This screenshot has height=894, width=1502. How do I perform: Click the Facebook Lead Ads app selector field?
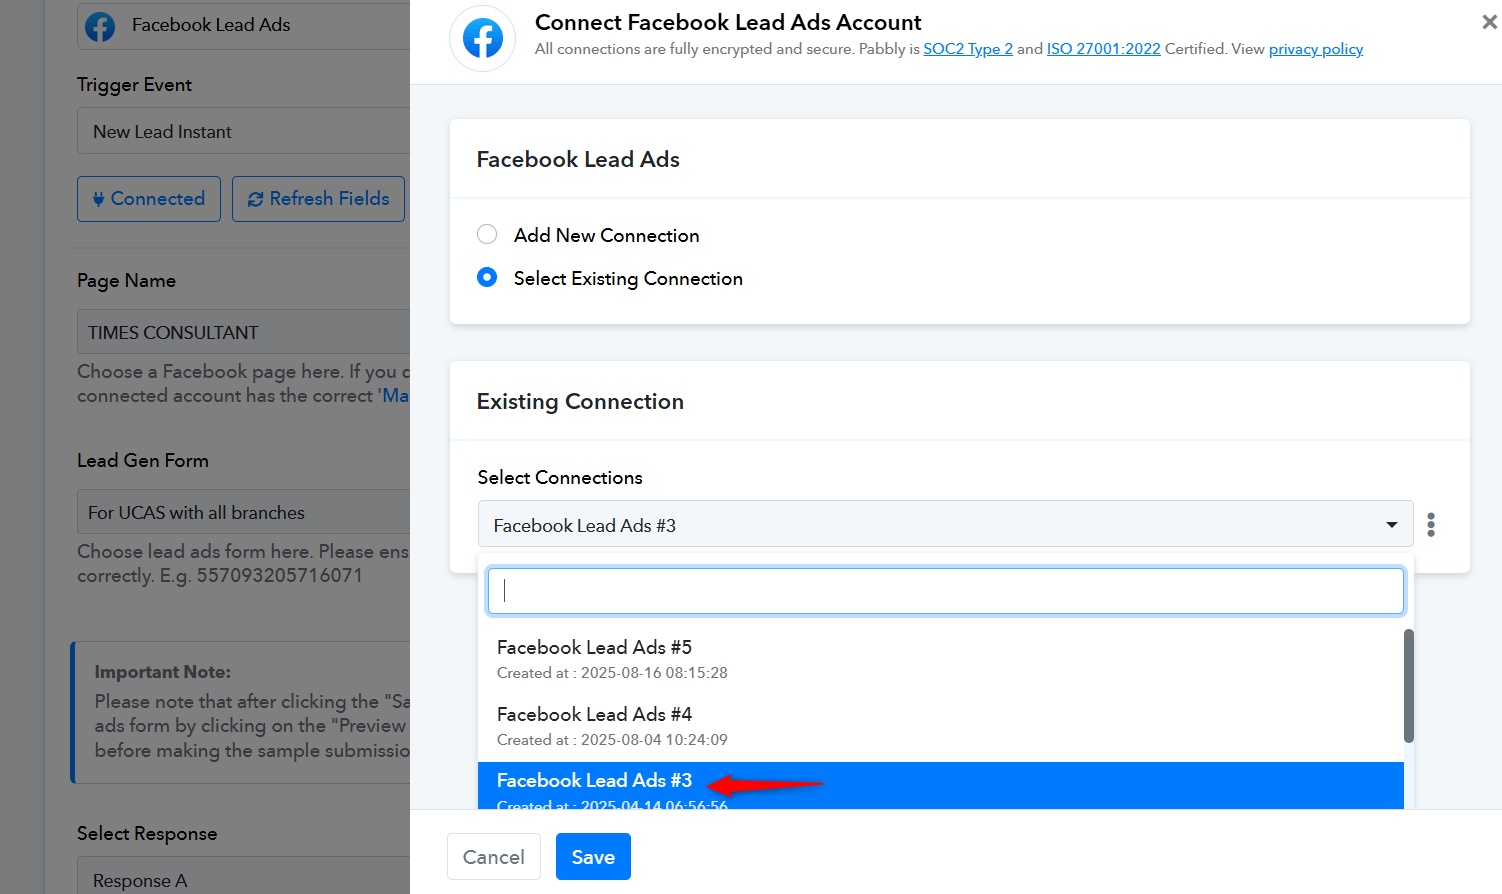coord(244,25)
